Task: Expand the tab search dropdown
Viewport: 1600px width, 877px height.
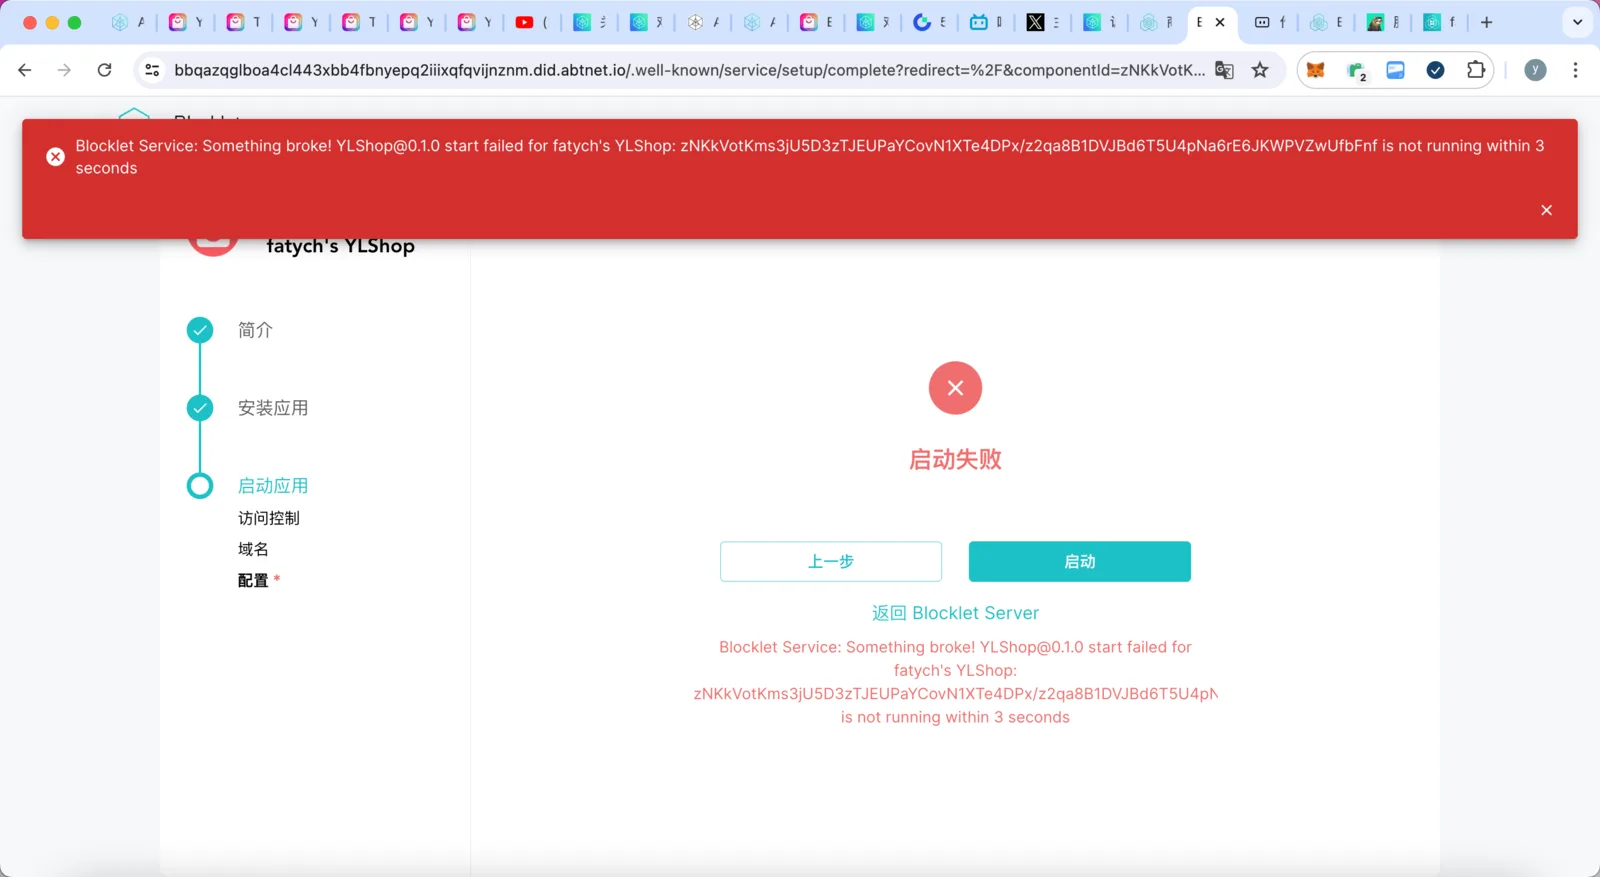Action: [1577, 22]
